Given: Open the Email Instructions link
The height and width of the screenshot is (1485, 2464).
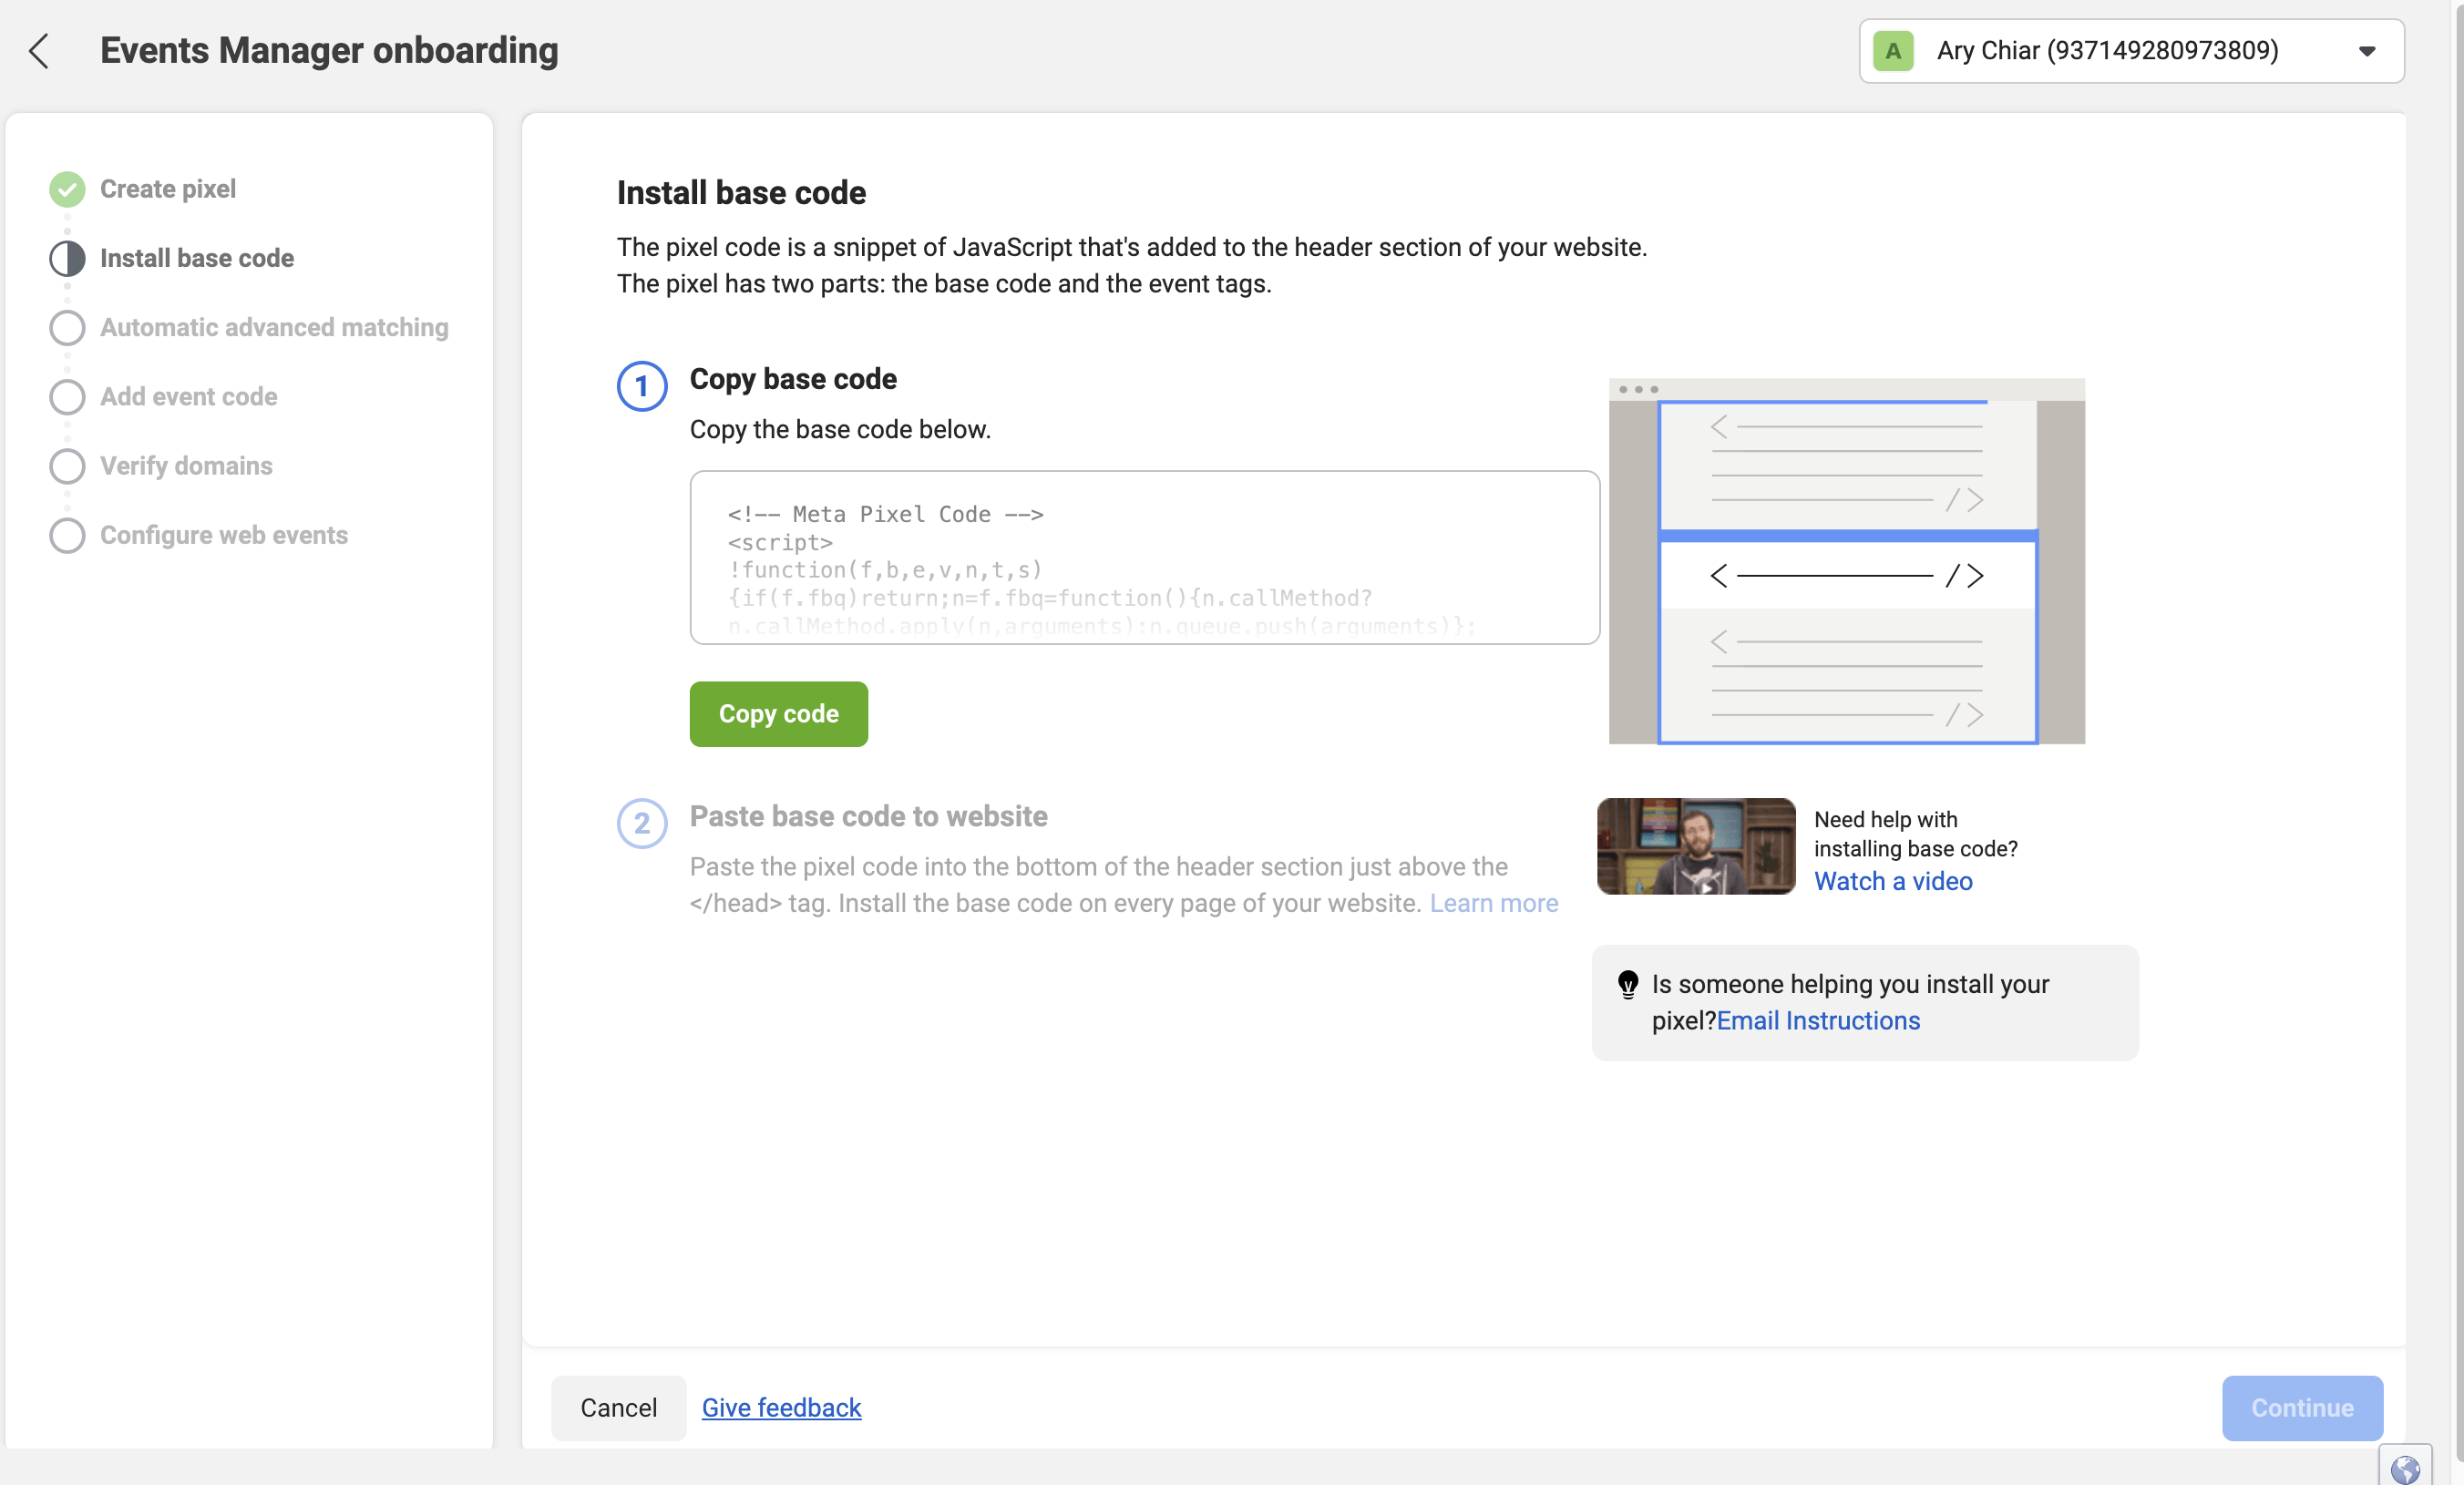Looking at the screenshot, I should pos(1817,1021).
